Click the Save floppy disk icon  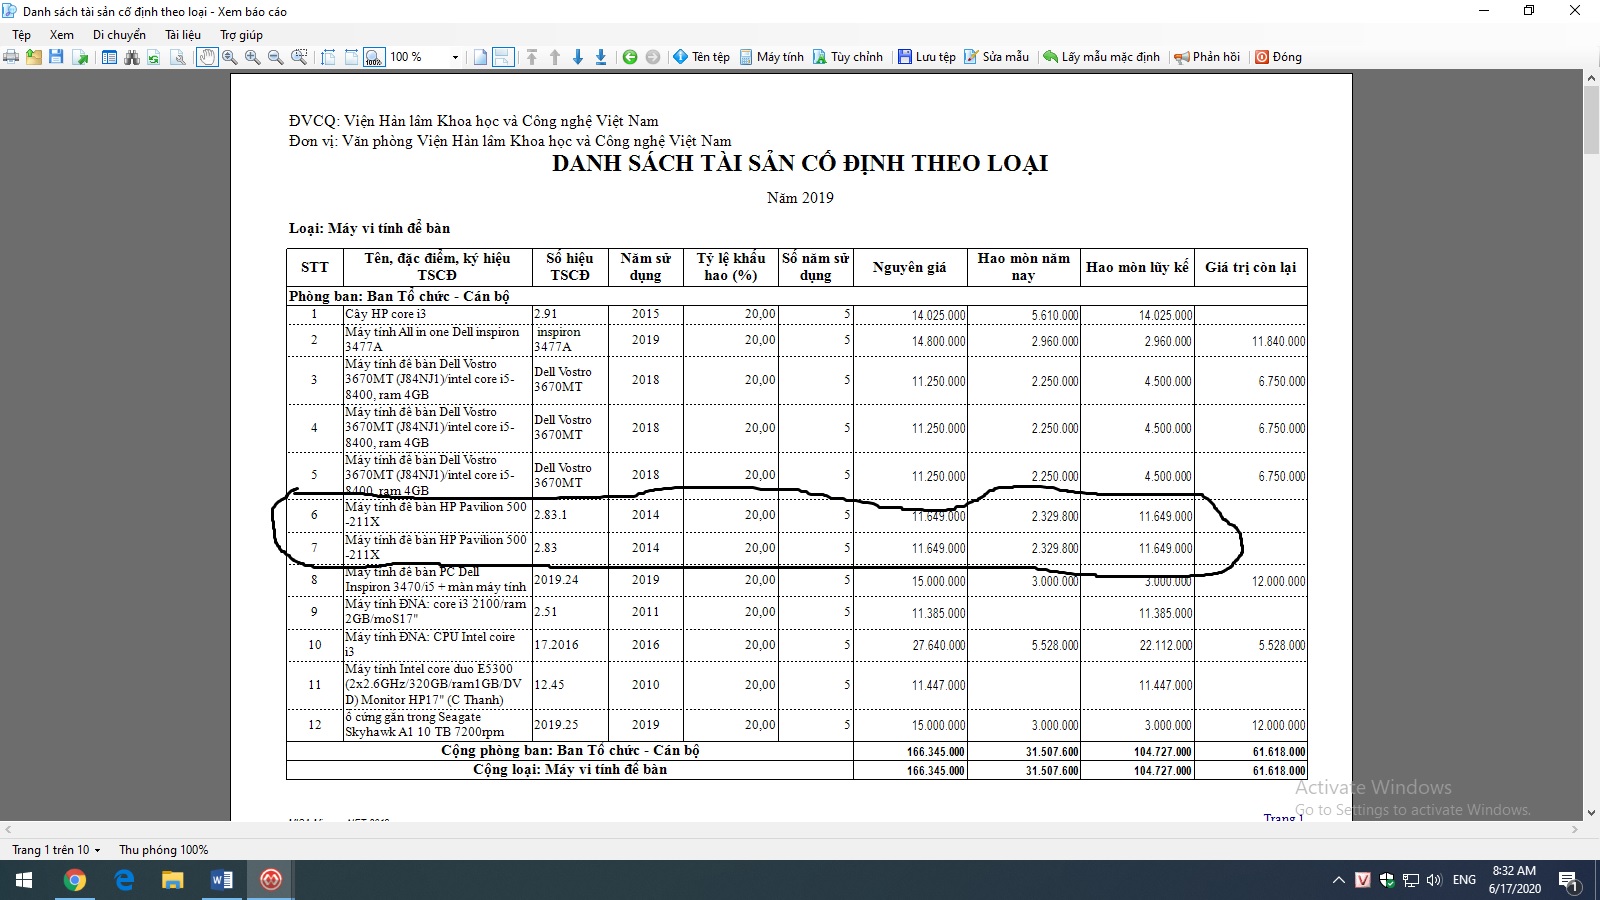click(56, 57)
